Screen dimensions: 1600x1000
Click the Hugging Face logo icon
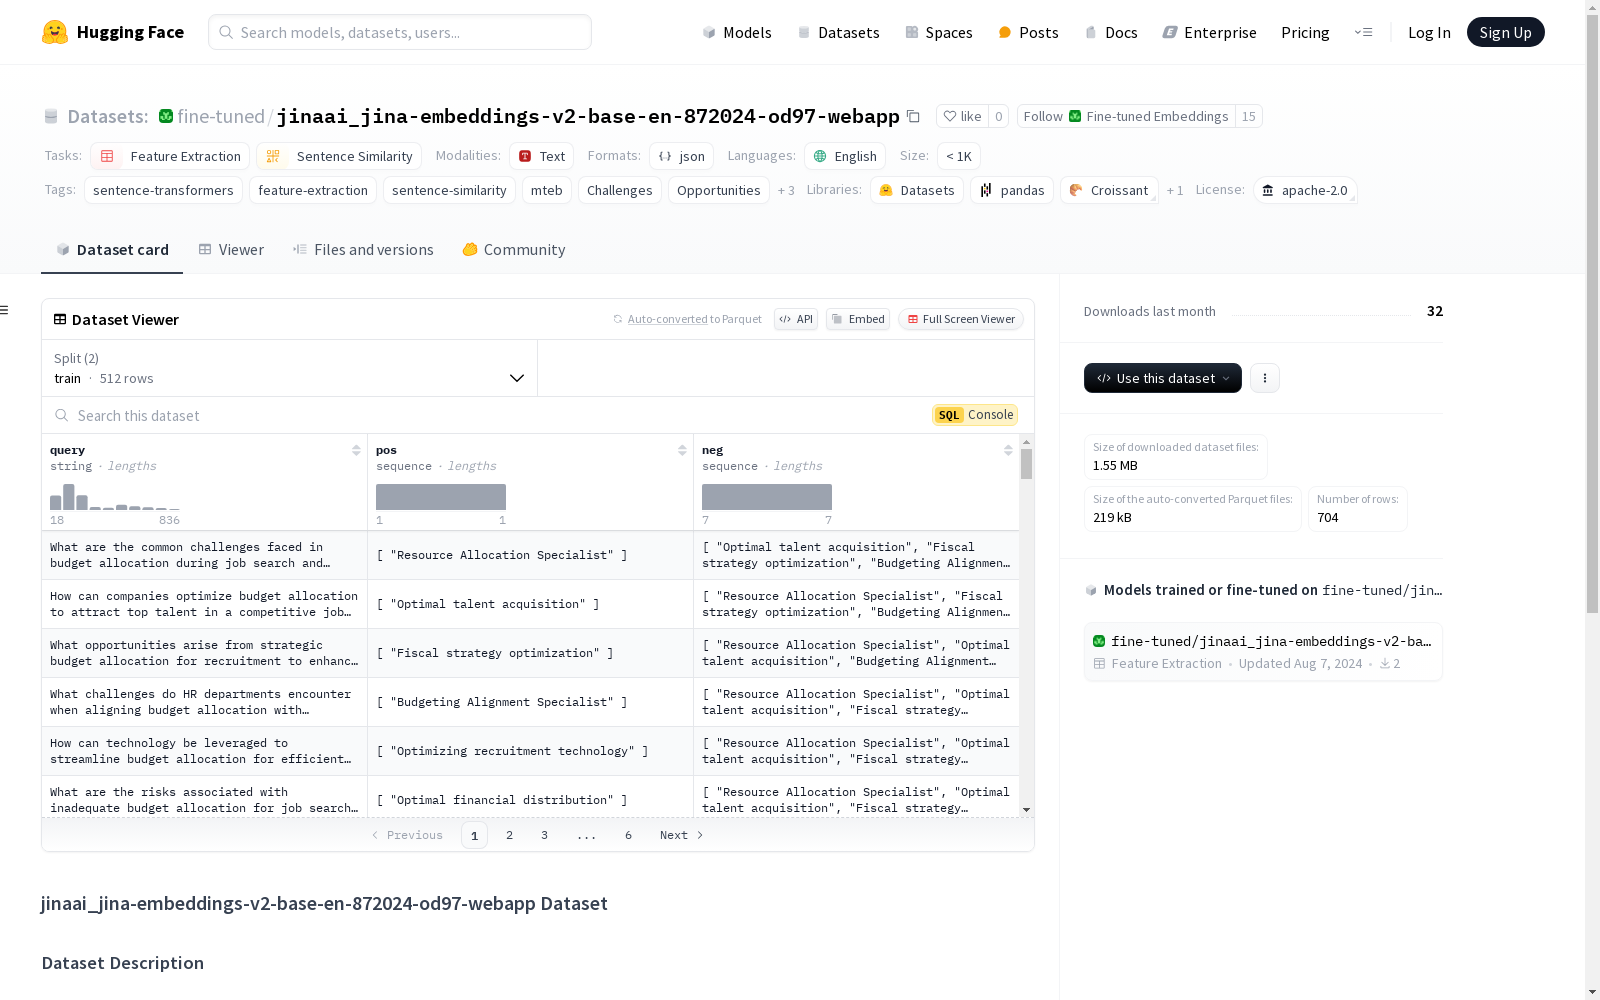(x=55, y=32)
